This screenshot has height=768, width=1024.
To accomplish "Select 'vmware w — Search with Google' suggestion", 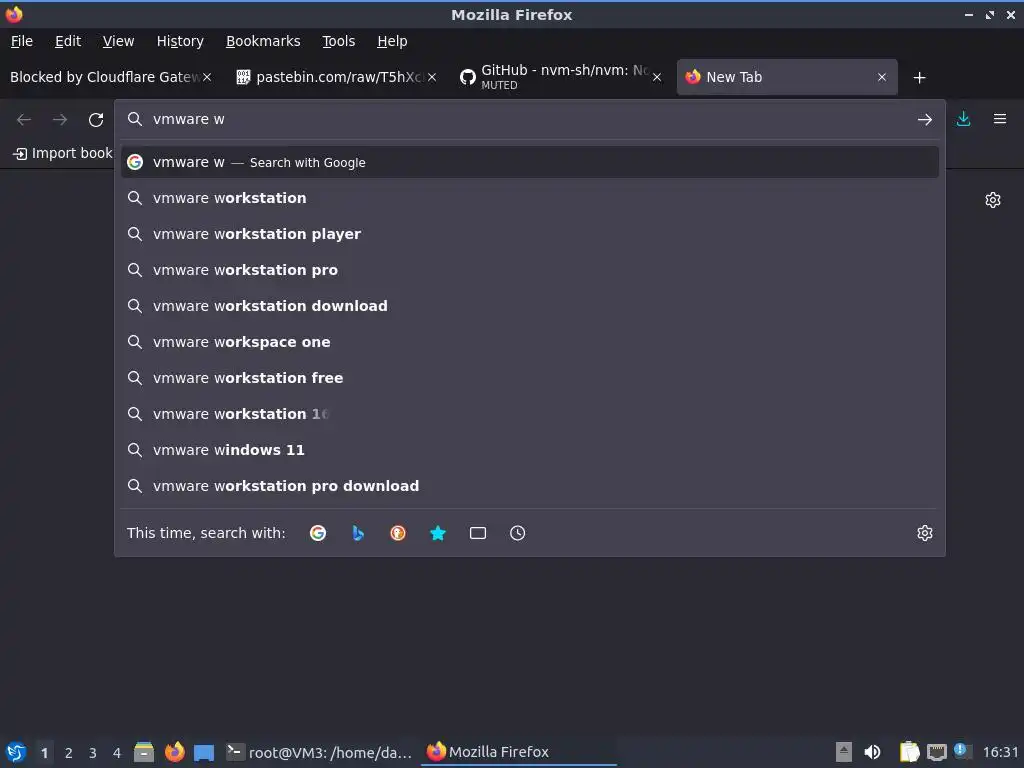I will [530, 162].
